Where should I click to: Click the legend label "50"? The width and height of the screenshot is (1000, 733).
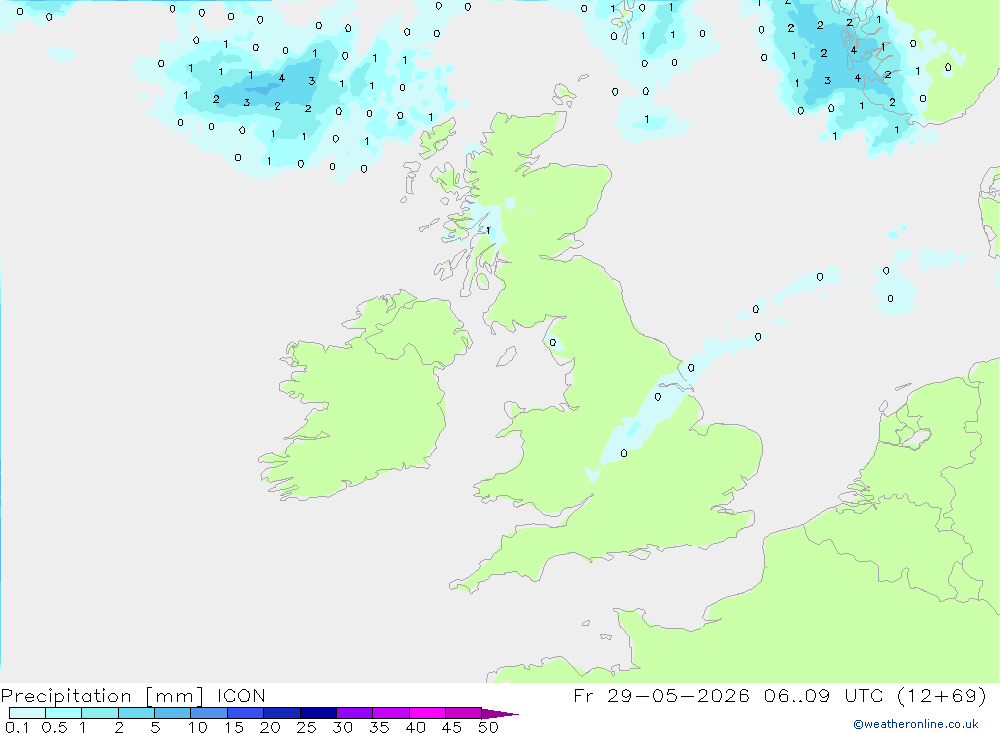point(488,727)
